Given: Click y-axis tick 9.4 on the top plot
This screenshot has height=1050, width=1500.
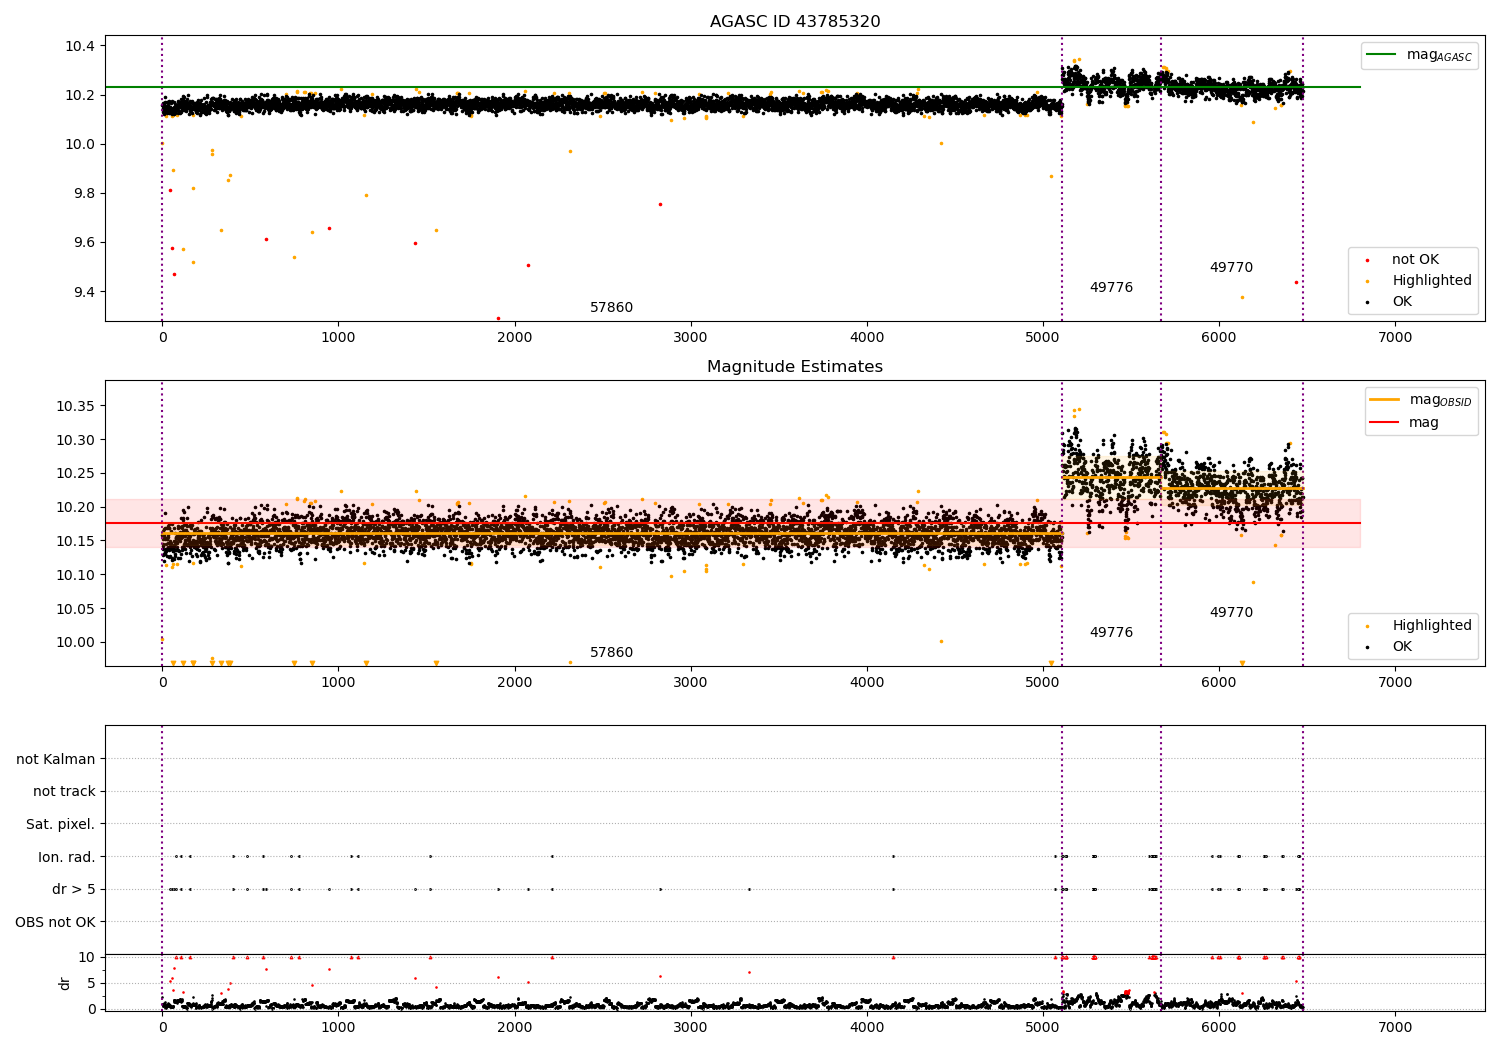Looking at the screenshot, I should point(84,292).
